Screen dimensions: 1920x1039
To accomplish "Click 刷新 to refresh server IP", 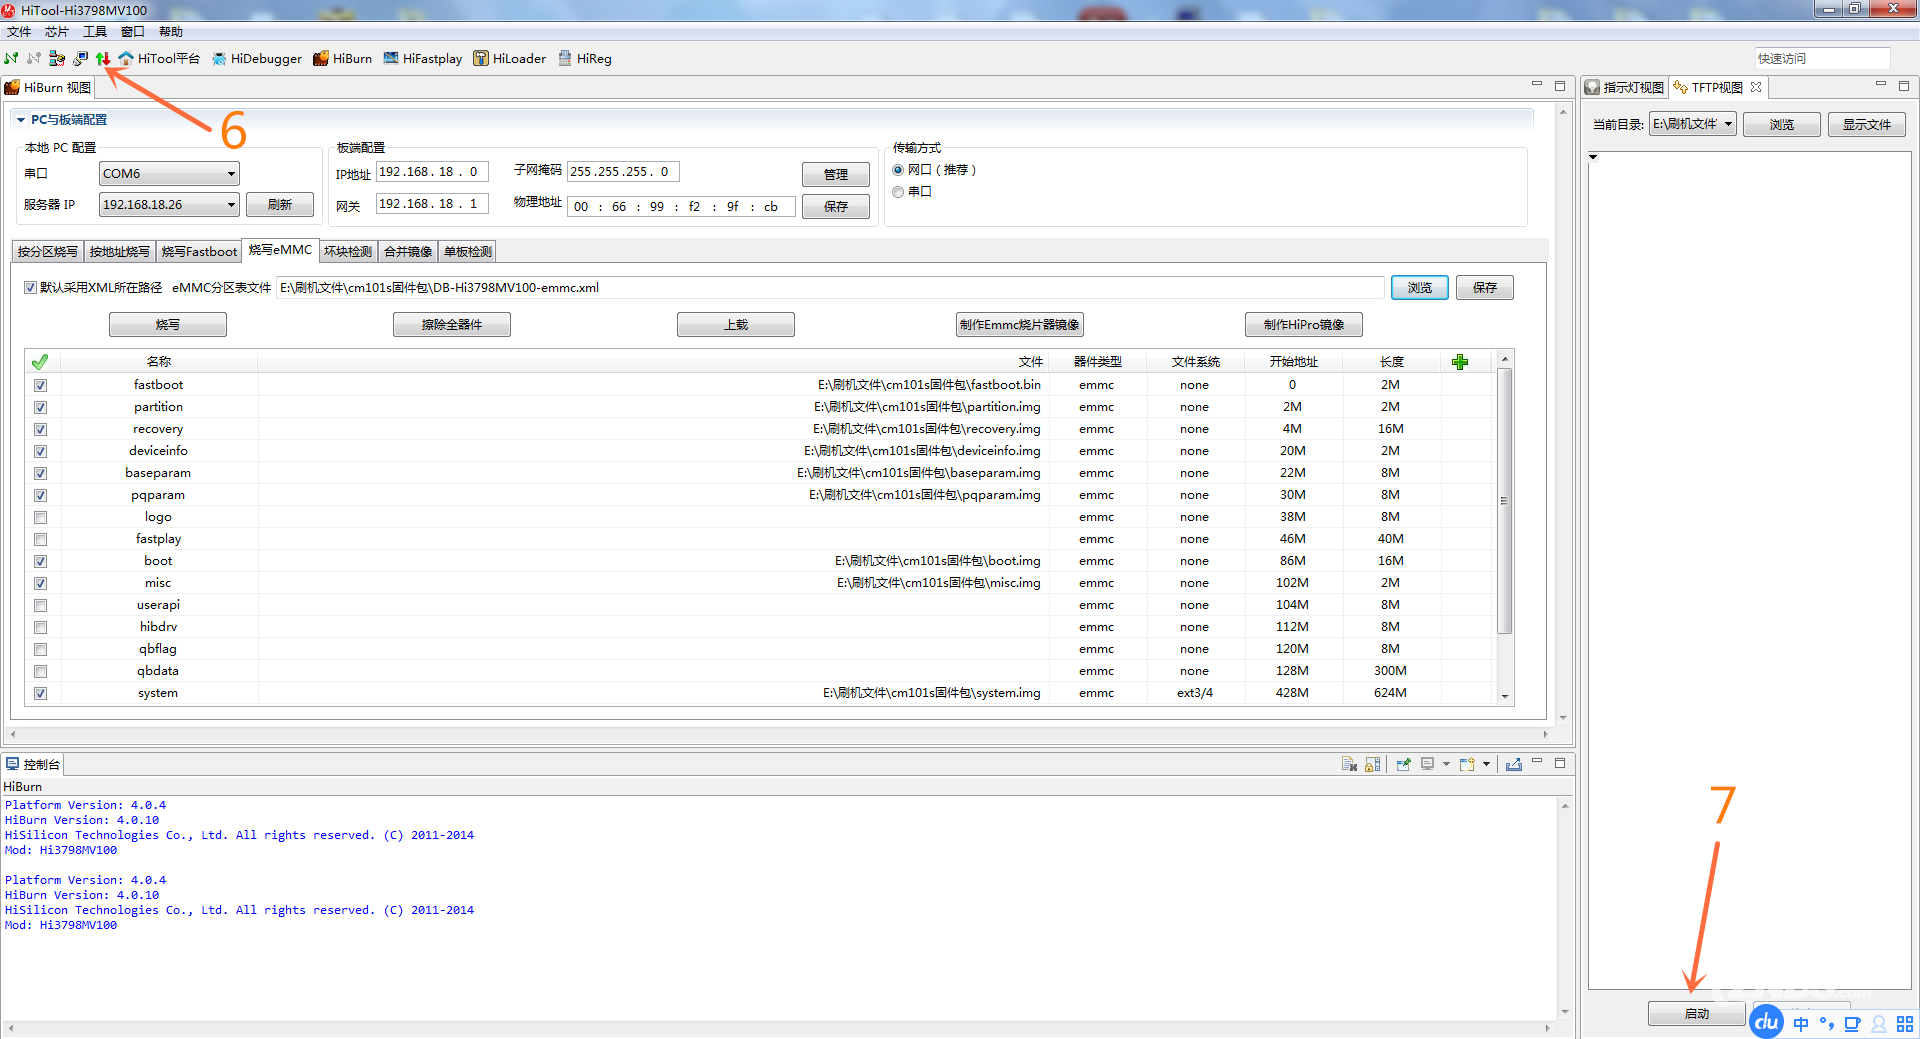I will [280, 205].
